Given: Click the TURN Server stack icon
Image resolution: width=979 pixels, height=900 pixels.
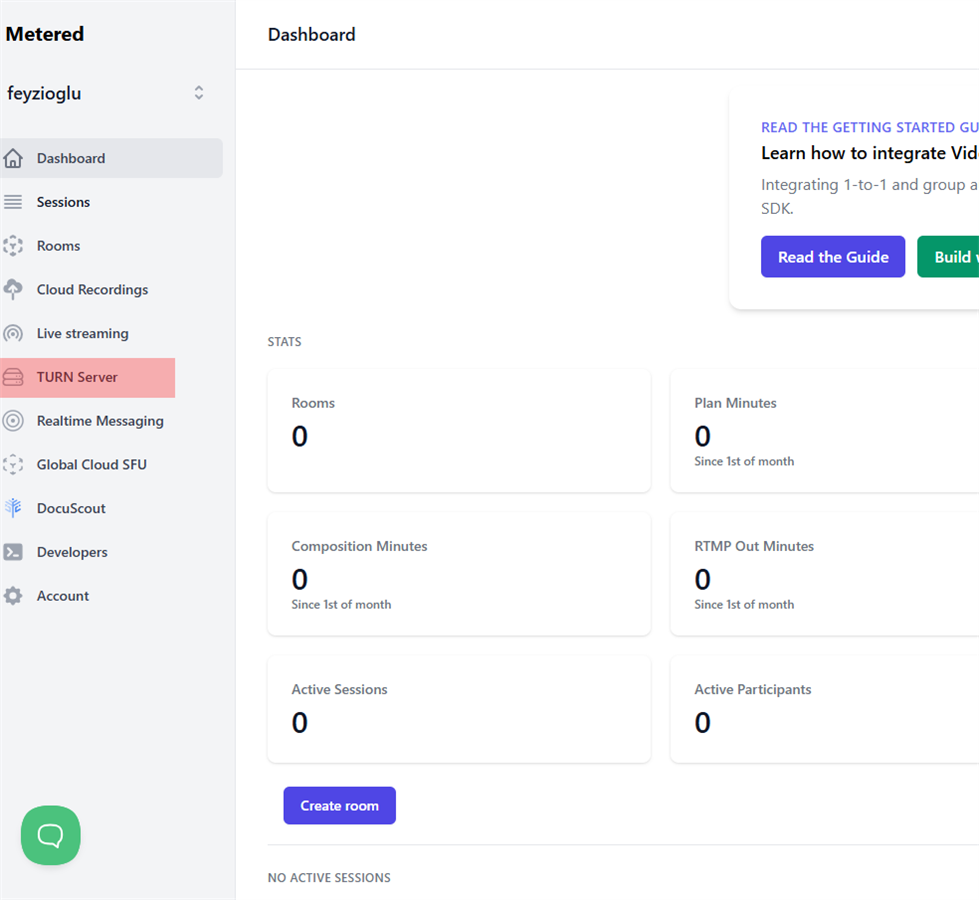Looking at the screenshot, I should point(13,377).
